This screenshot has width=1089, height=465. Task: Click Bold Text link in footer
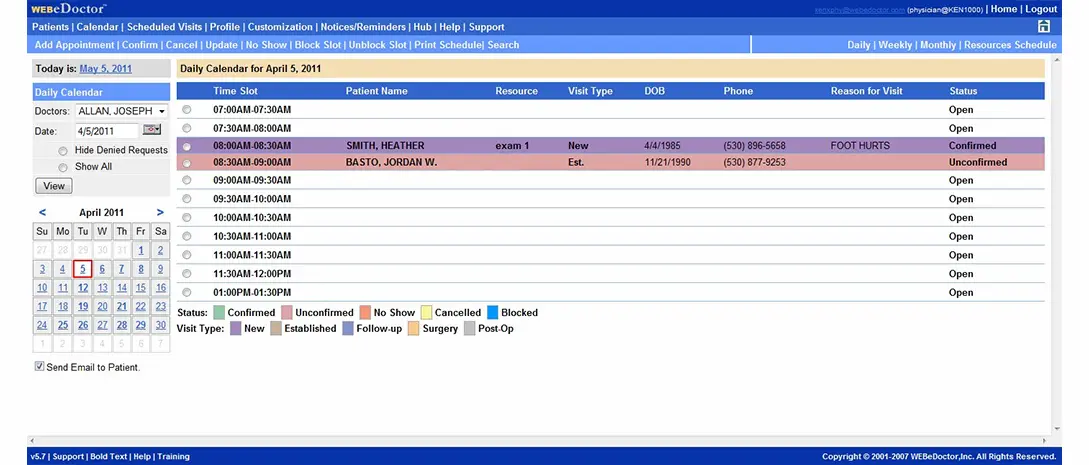108,457
